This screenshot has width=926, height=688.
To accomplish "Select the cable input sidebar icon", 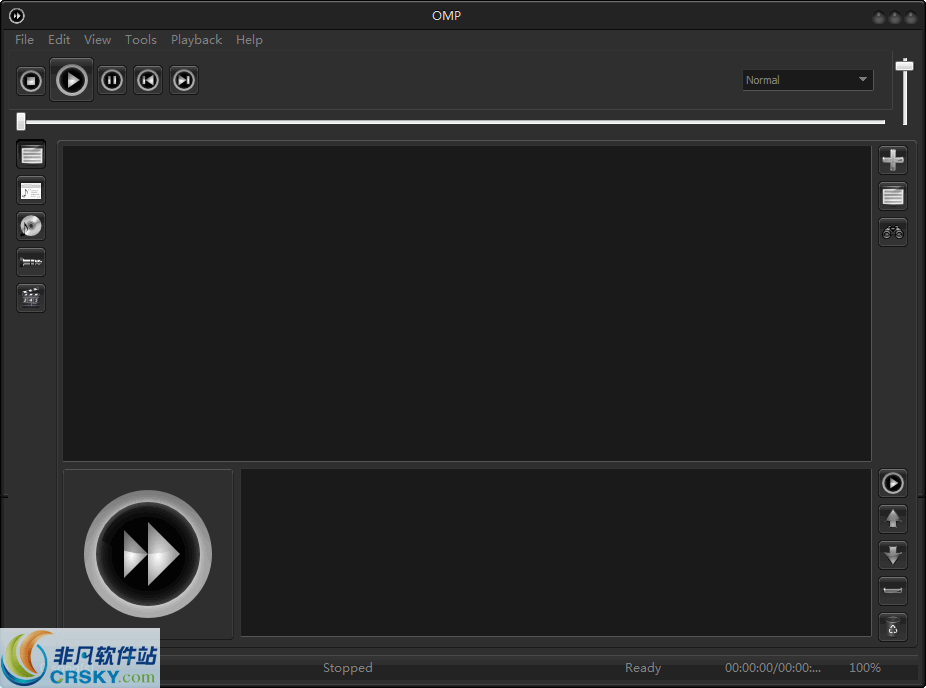I will [x=31, y=262].
